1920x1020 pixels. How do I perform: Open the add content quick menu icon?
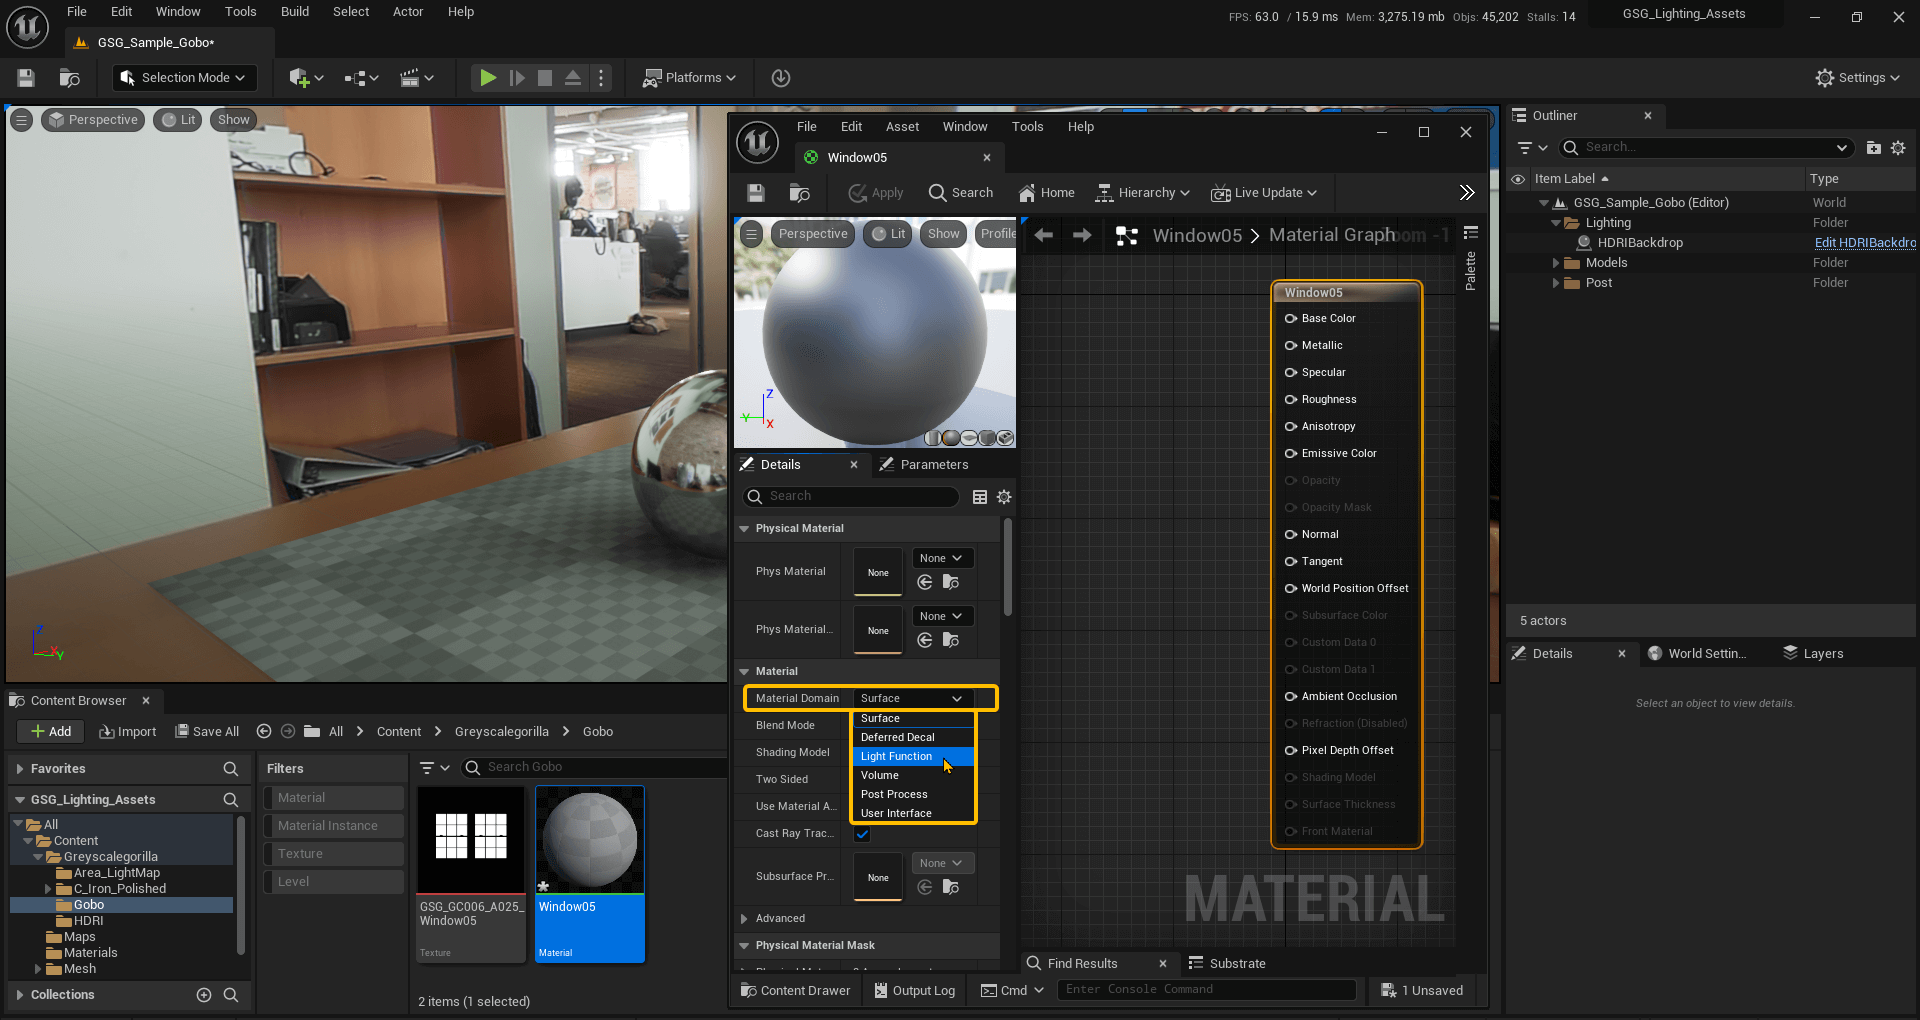coord(305,78)
